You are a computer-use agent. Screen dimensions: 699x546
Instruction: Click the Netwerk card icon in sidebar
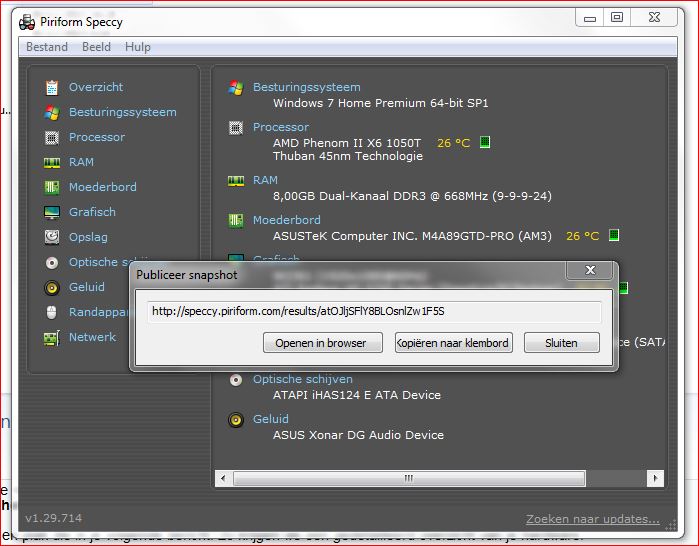pos(52,338)
